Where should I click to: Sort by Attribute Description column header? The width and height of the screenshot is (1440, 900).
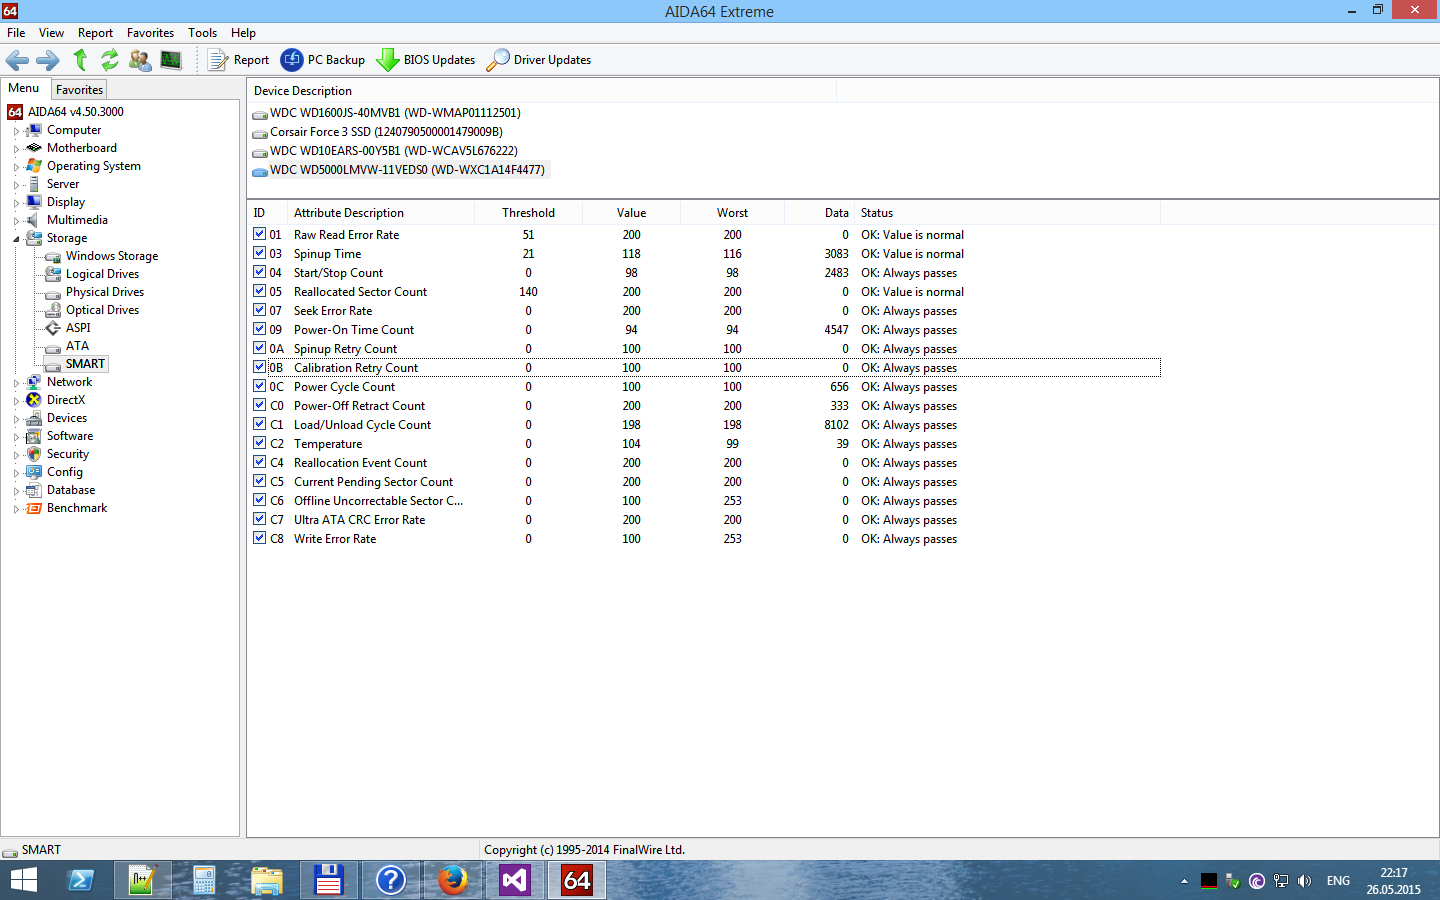point(381,212)
